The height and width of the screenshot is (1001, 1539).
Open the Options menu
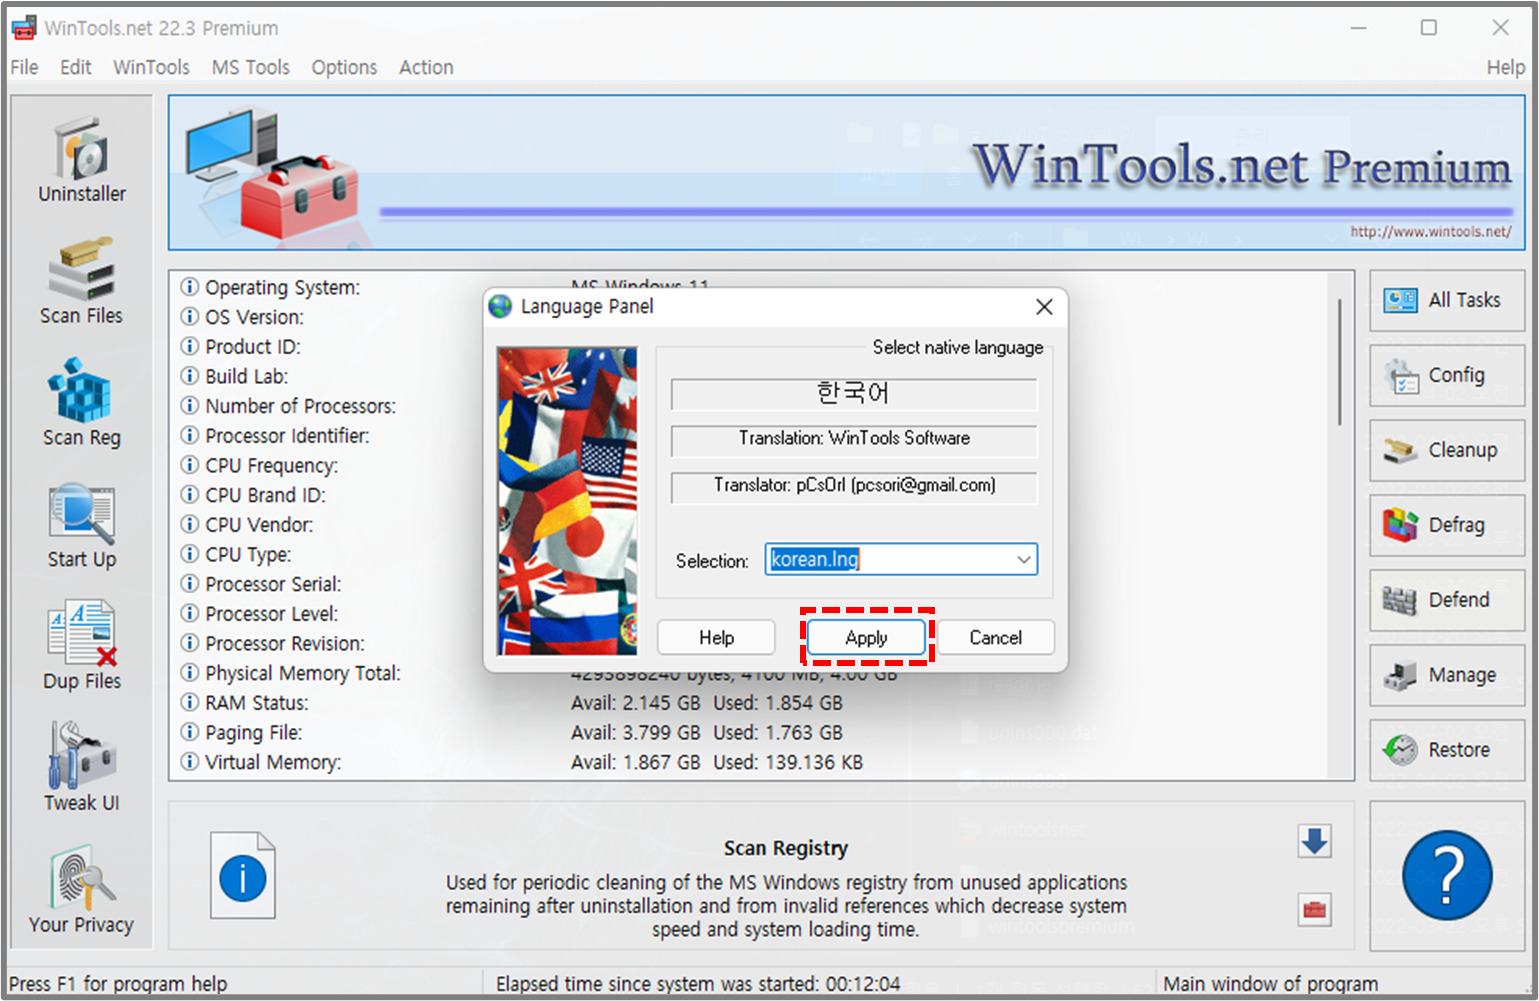tap(344, 67)
